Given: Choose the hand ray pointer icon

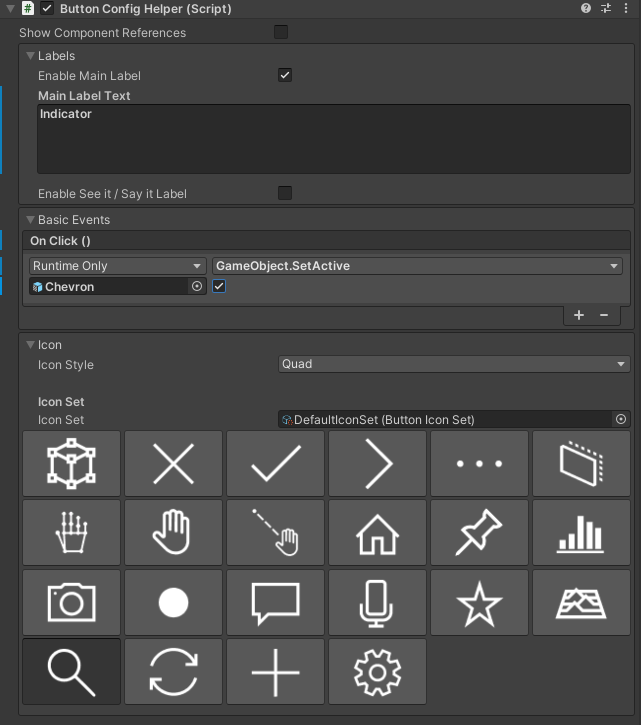Looking at the screenshot, I should (276, 533).
